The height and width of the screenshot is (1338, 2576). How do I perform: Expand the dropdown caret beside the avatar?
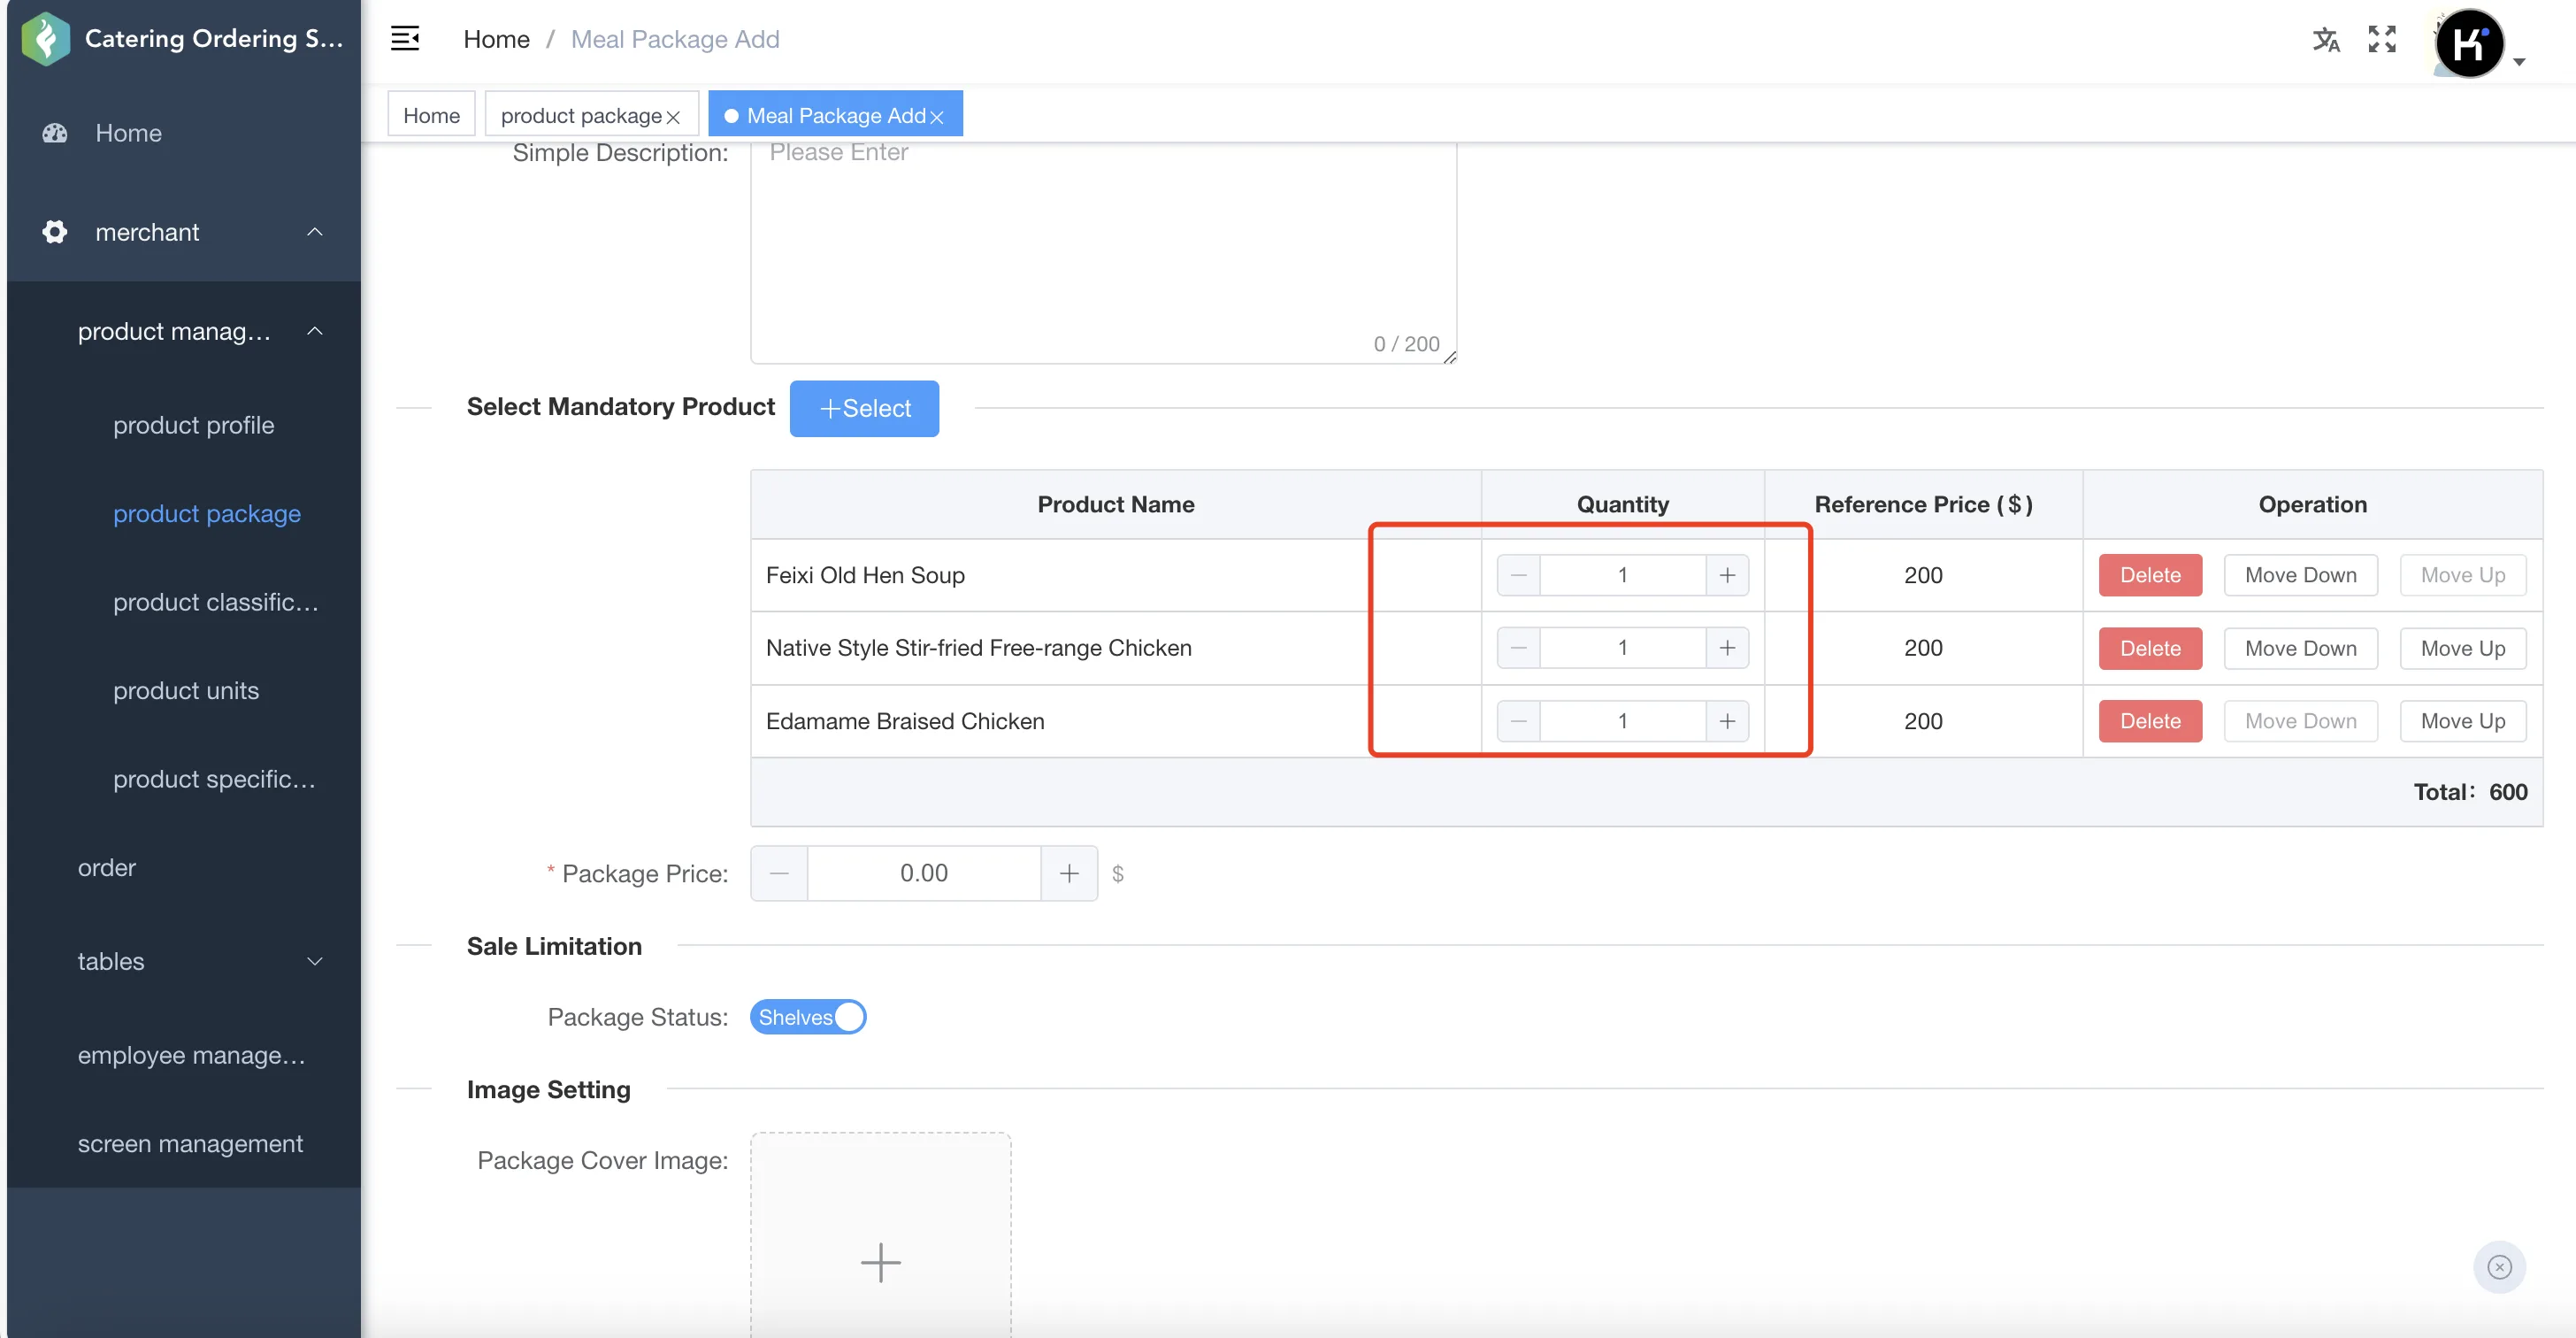click(2519, 62)
